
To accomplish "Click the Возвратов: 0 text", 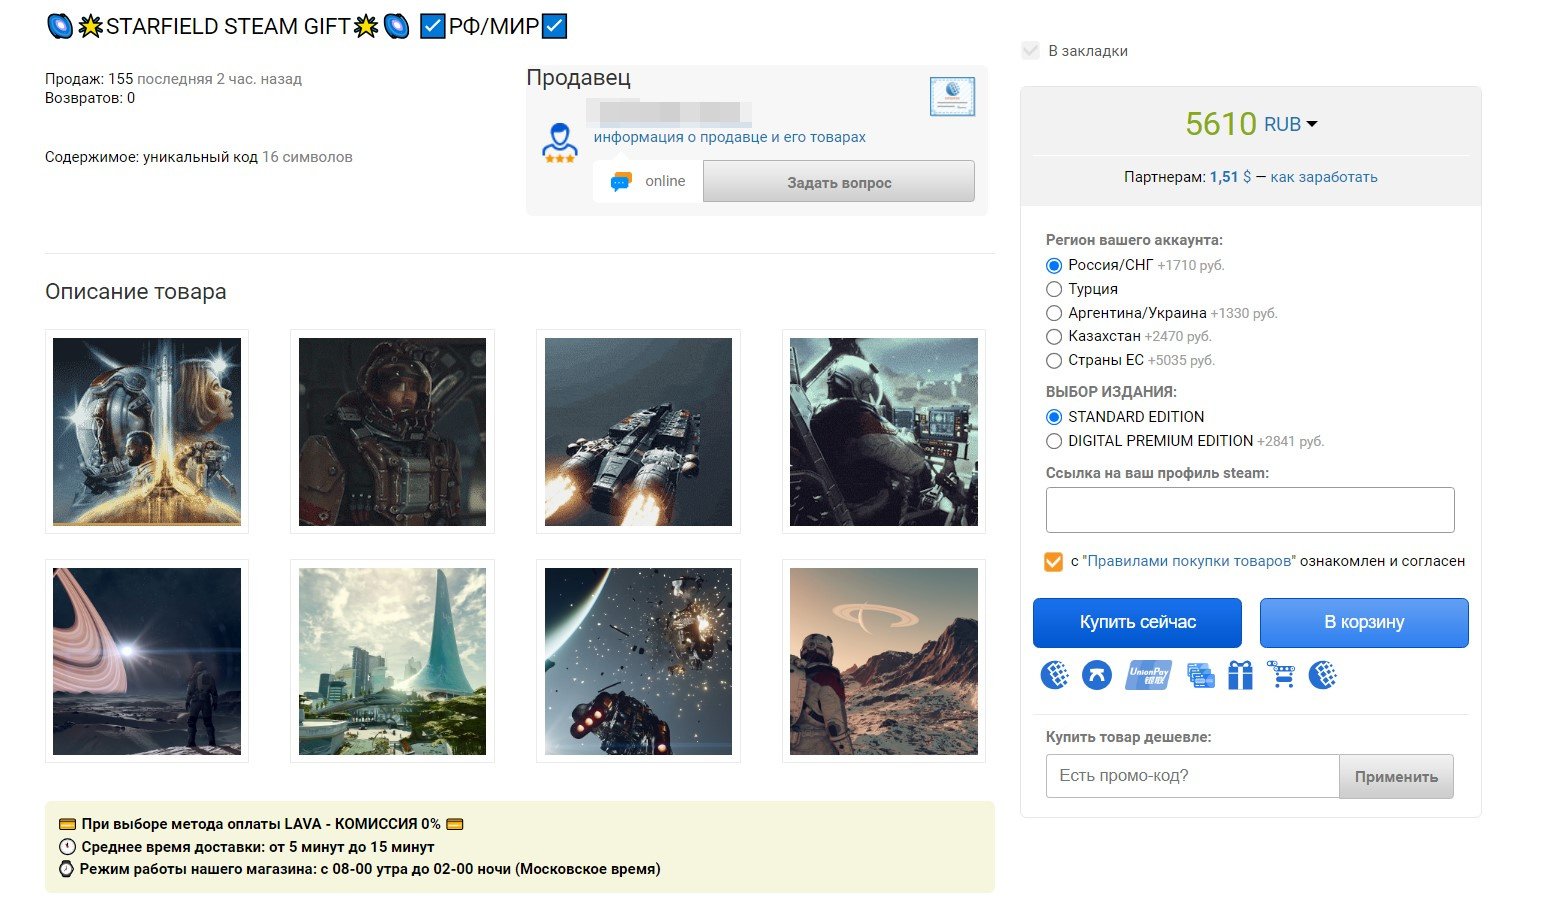I will pos(90,98).
